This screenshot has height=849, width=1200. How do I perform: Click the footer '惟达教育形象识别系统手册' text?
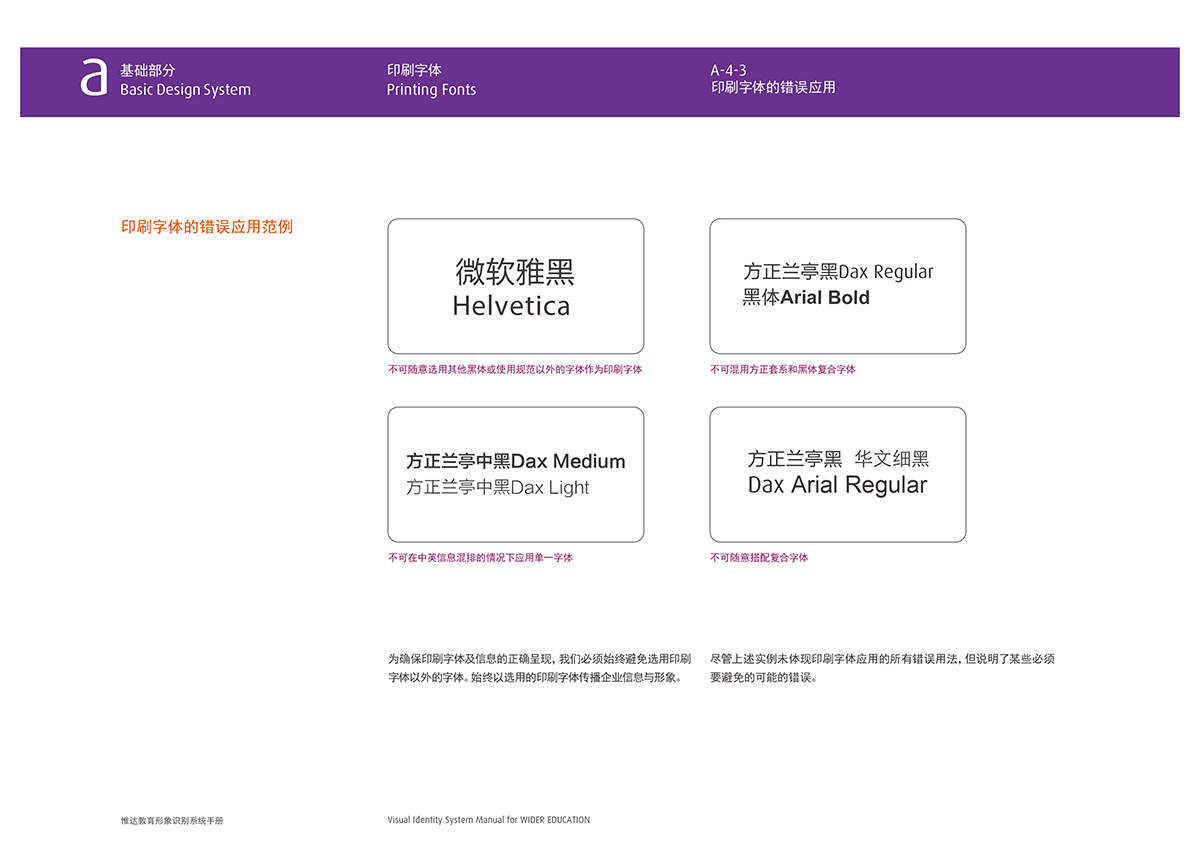(172, 820)
